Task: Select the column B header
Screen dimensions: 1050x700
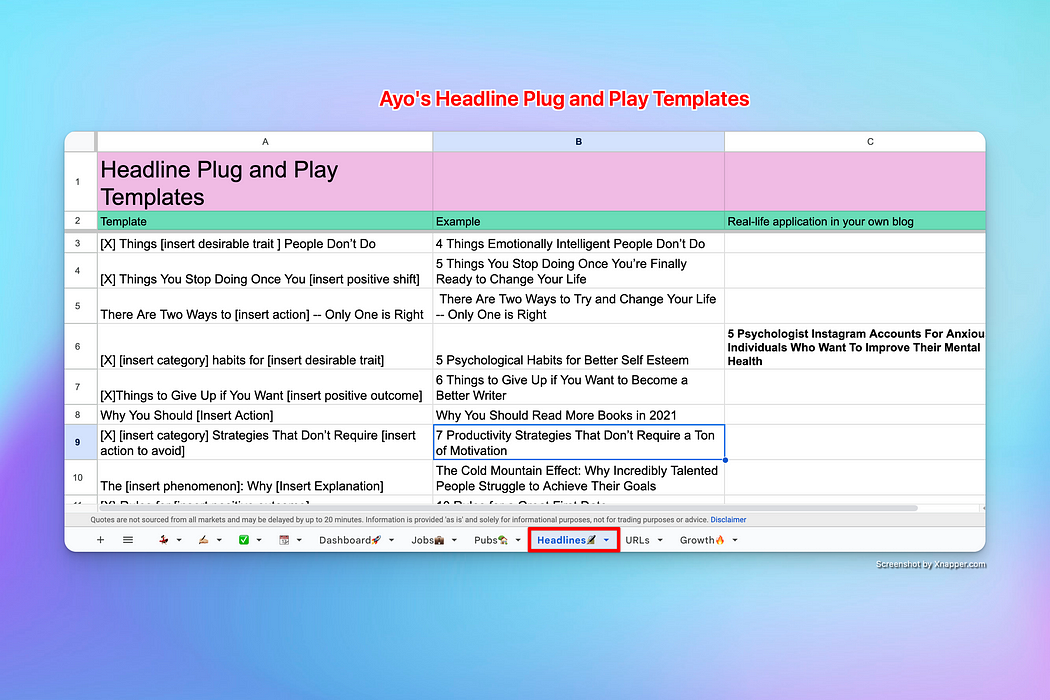Action: click(578, 141)
